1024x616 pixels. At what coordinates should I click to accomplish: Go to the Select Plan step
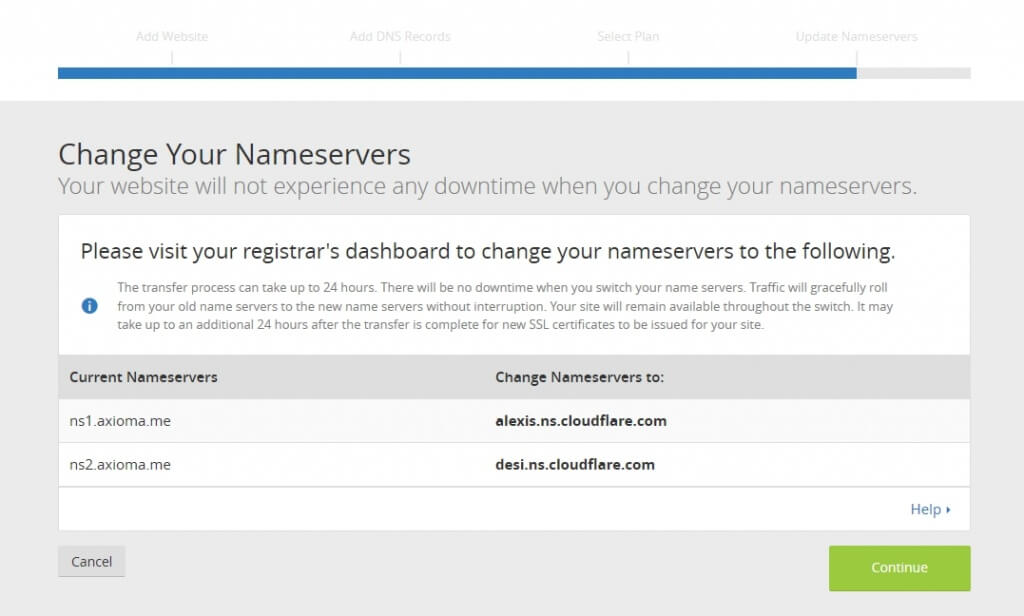pos(628,37)
